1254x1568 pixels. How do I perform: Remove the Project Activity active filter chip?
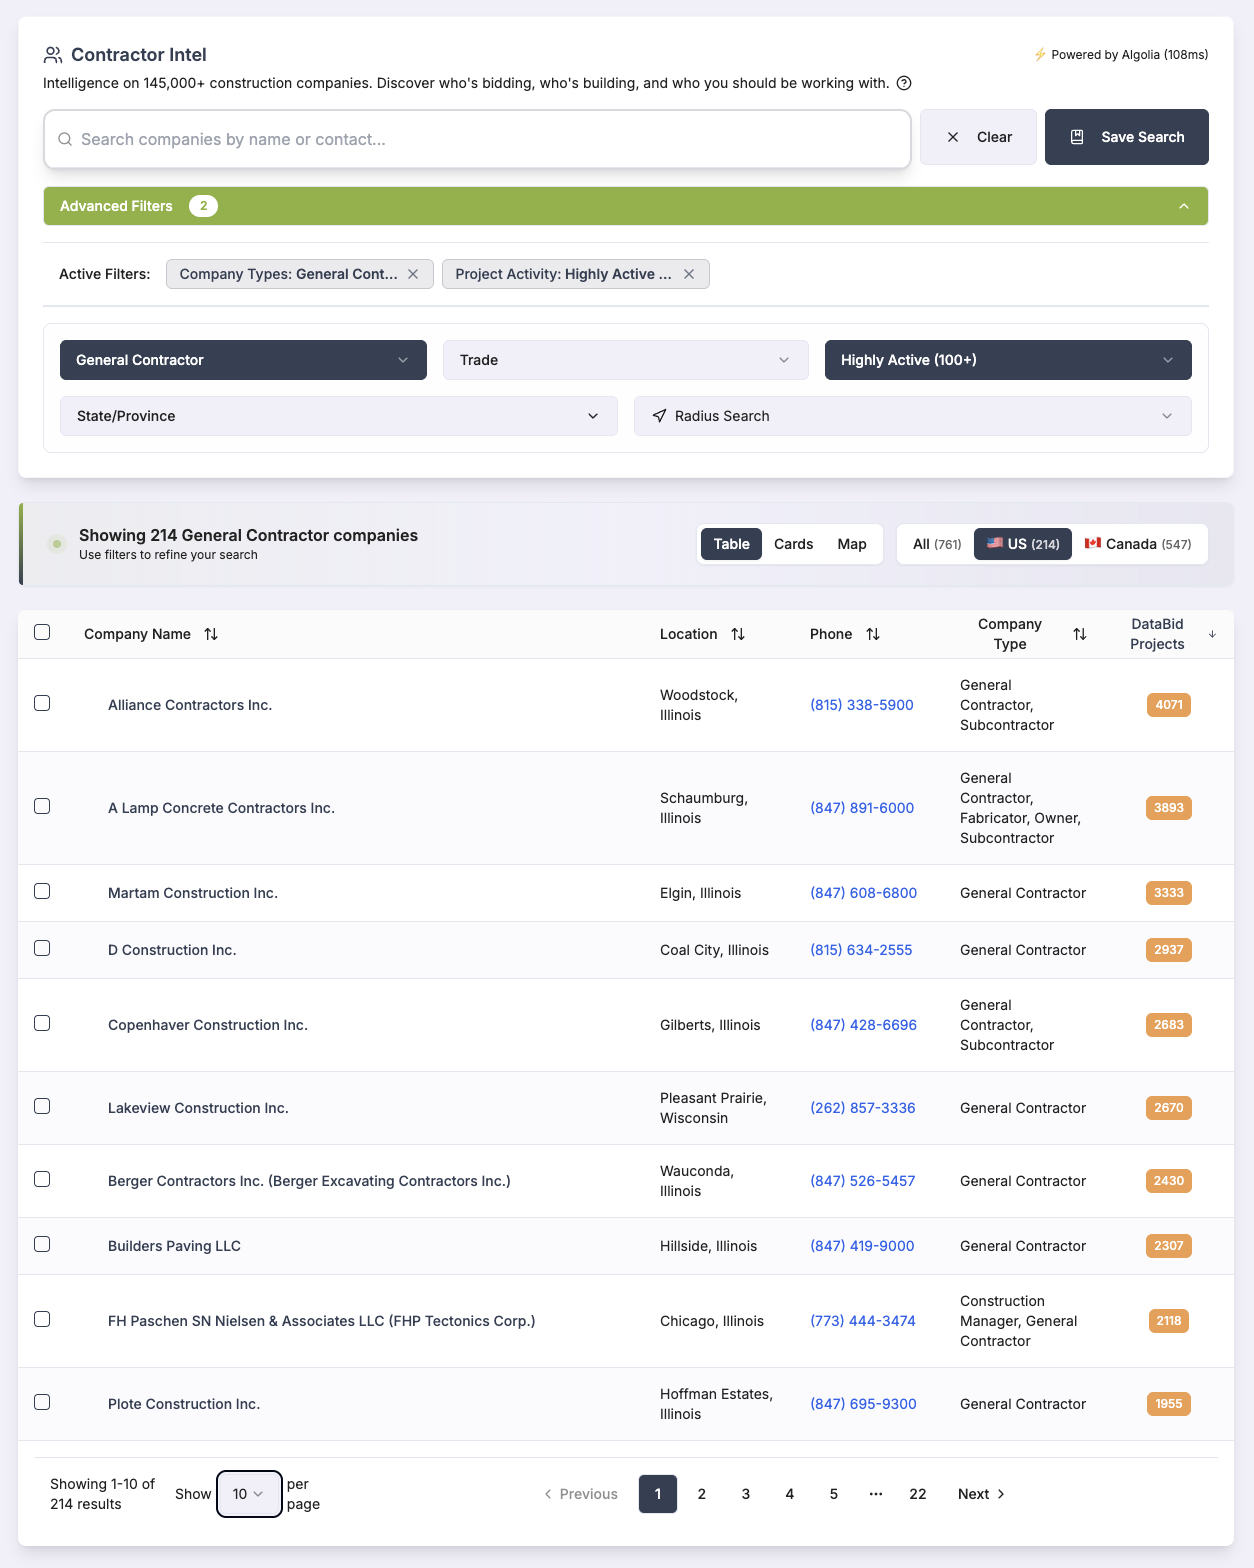(689, 274)
